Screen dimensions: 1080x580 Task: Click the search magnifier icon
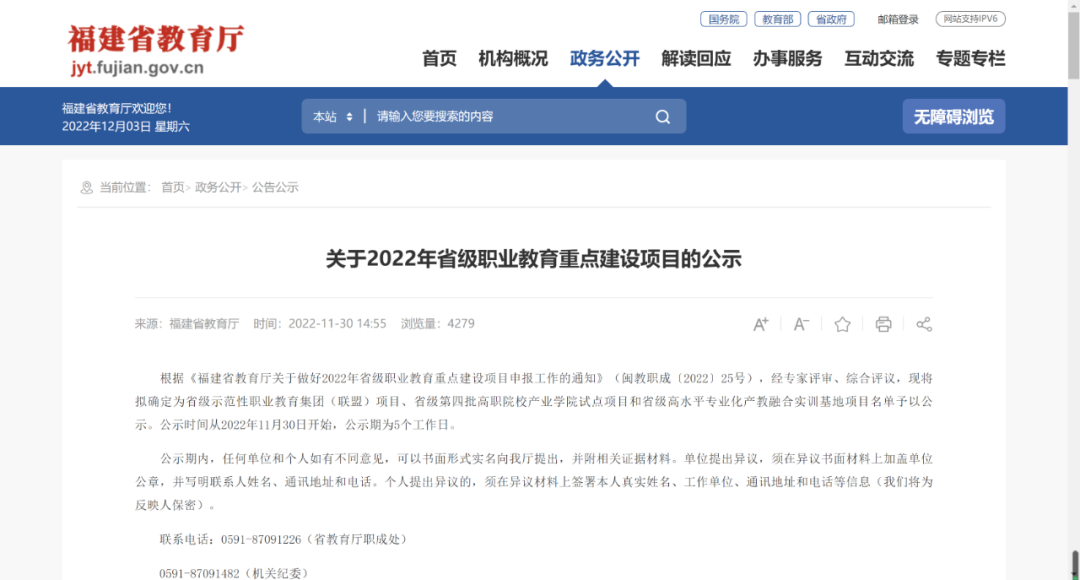click(663, 116)
